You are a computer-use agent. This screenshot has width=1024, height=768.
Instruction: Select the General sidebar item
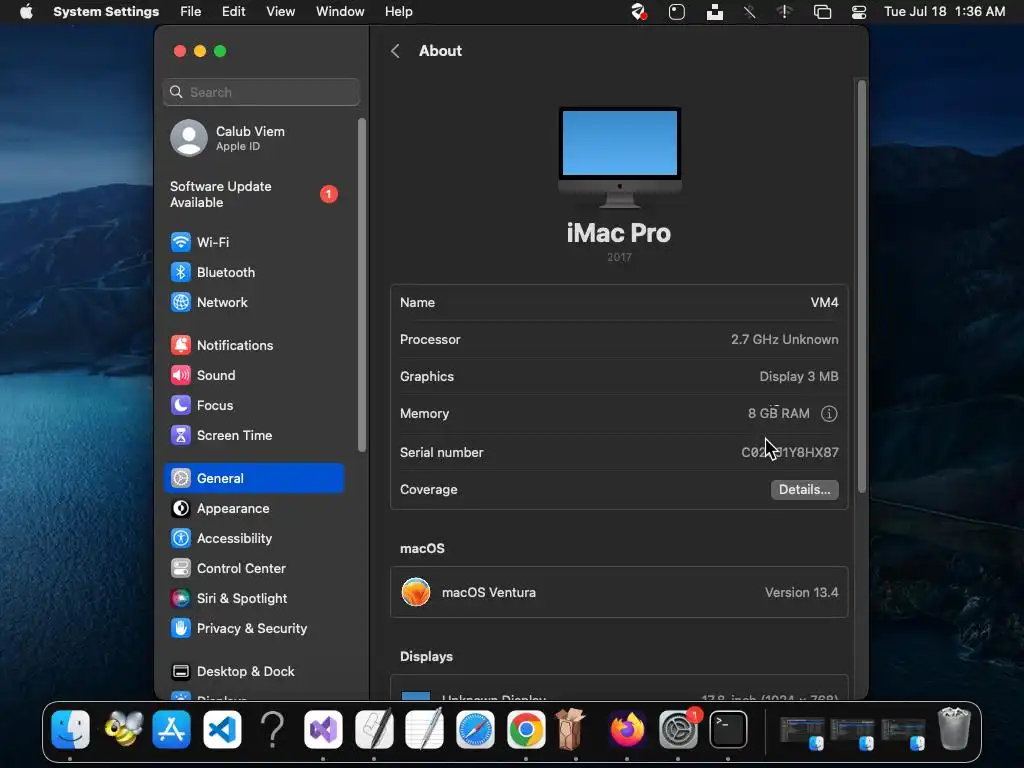pyautogui.click(x=253, y=479)
